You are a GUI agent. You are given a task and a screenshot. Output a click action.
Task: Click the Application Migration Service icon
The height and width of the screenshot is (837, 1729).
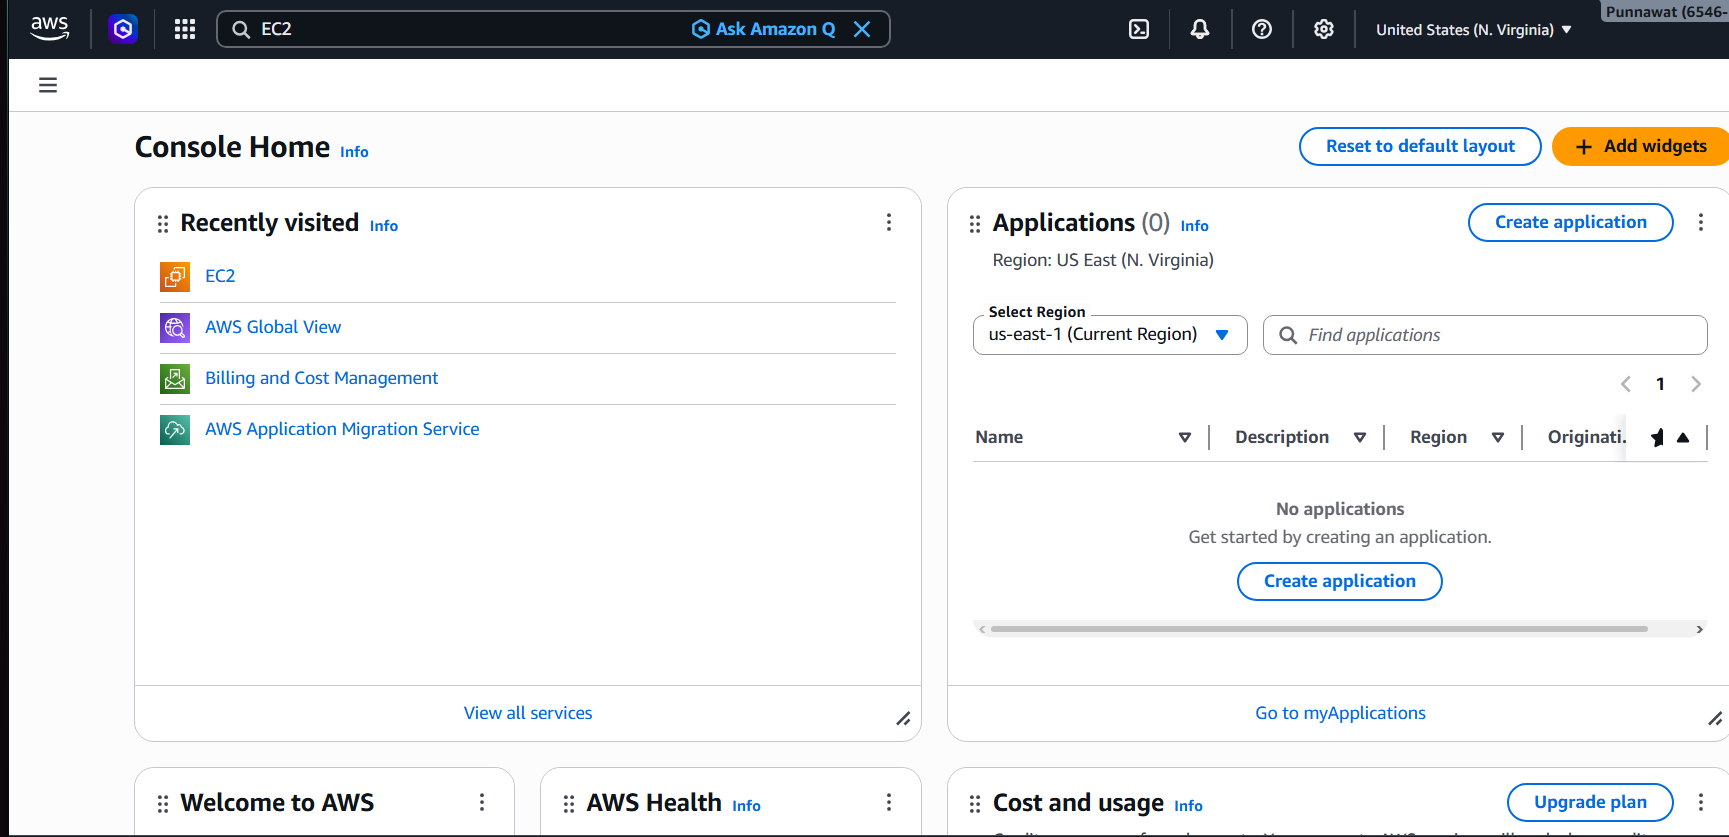coord(175,429)
